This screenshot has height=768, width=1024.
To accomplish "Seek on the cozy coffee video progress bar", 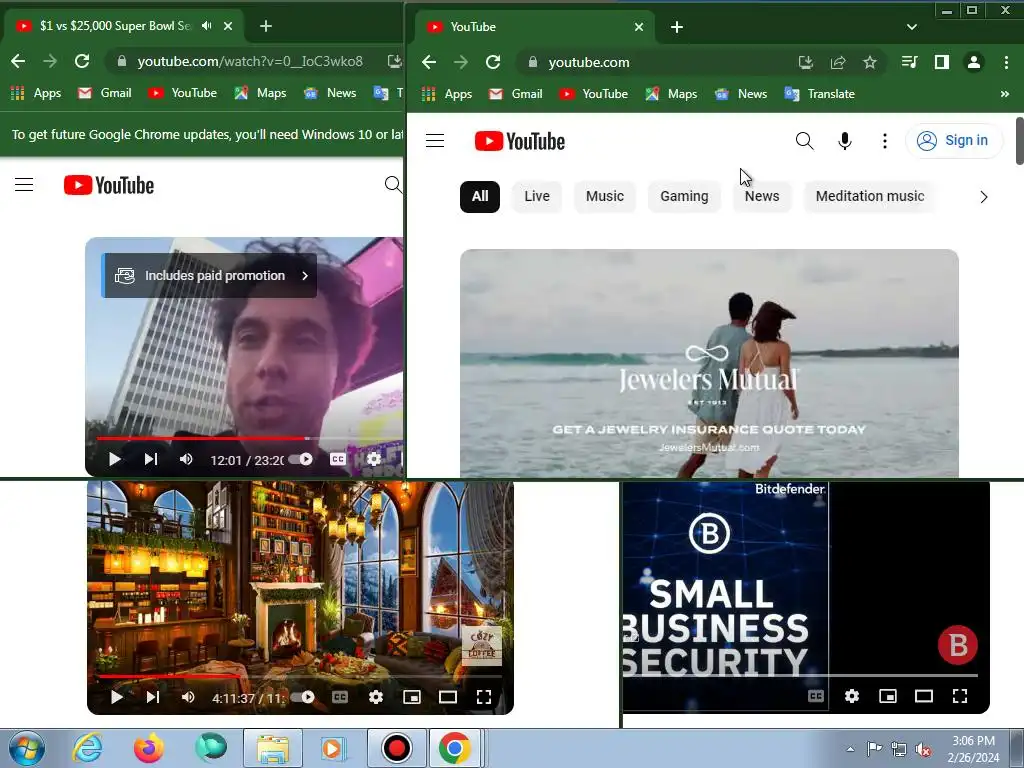I will [x=300, y=677].
